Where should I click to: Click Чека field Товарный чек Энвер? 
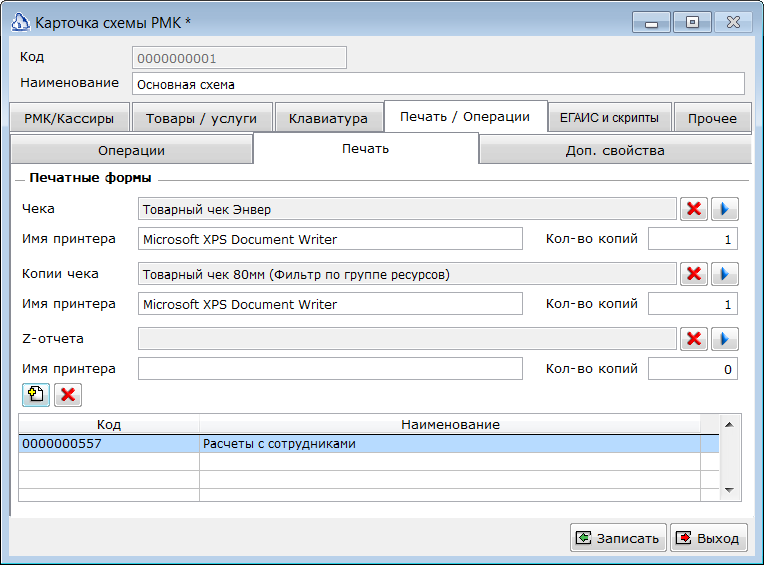[x=407, y=209]
